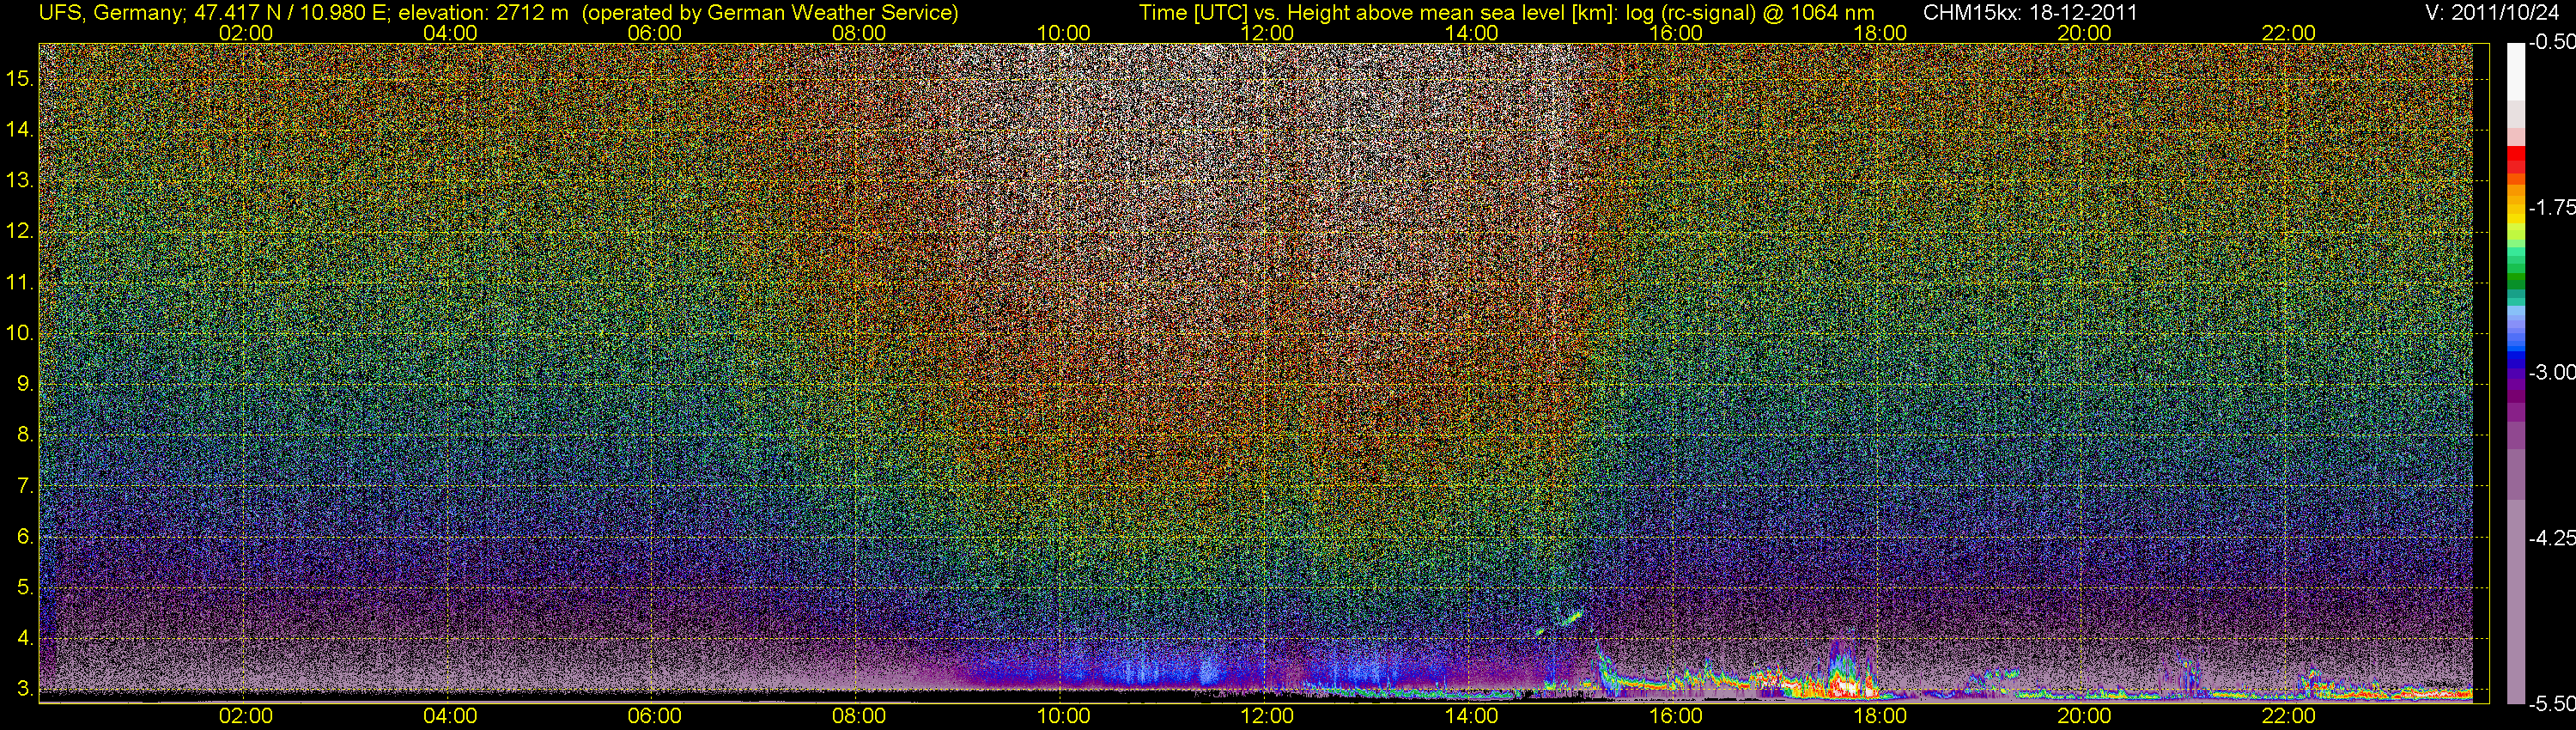Click the "04:00" label on the bottom time axis
Screen dimensions: 2576x730
coord(450,716)
